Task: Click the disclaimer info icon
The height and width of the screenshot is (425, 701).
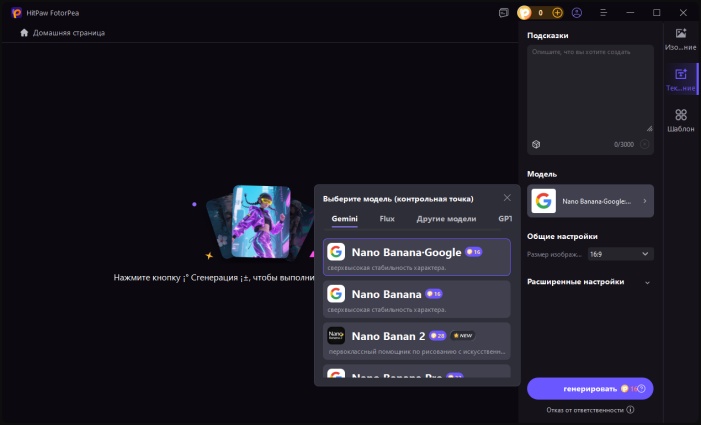Action: tap(630, 410)
